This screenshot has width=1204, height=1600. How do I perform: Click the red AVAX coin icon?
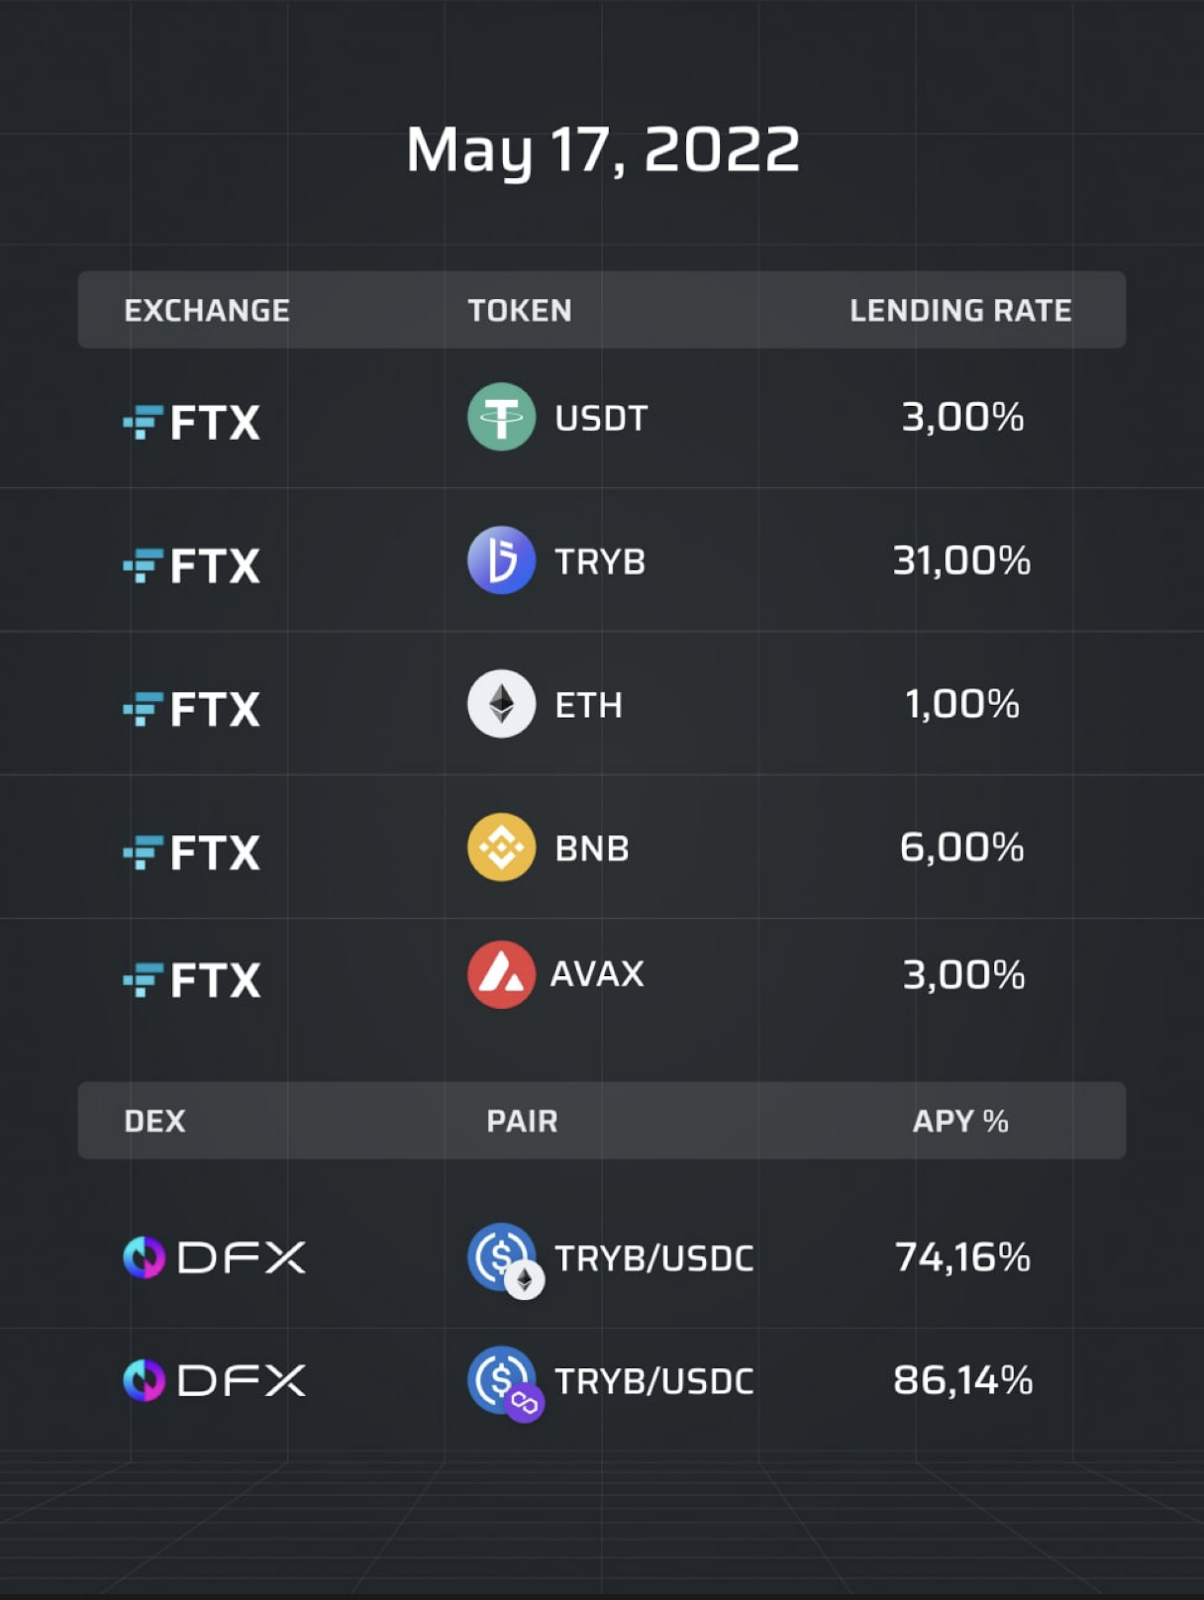pos(501,974)
